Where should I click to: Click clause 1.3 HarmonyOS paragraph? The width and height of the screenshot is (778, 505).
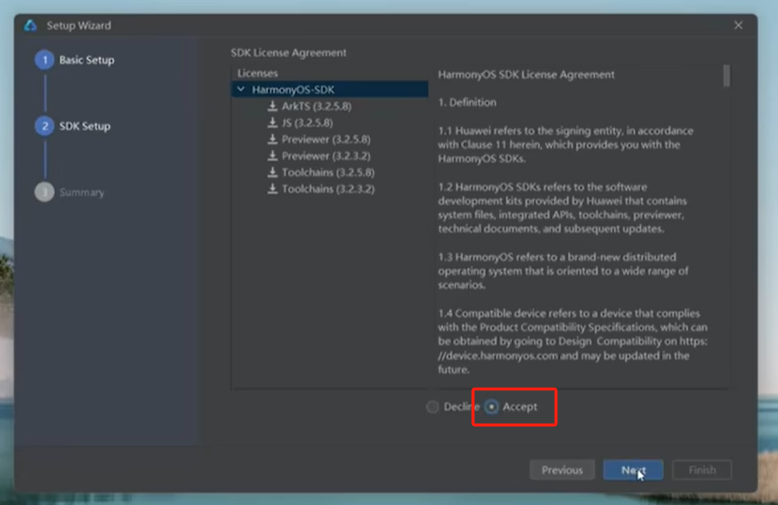563,271
